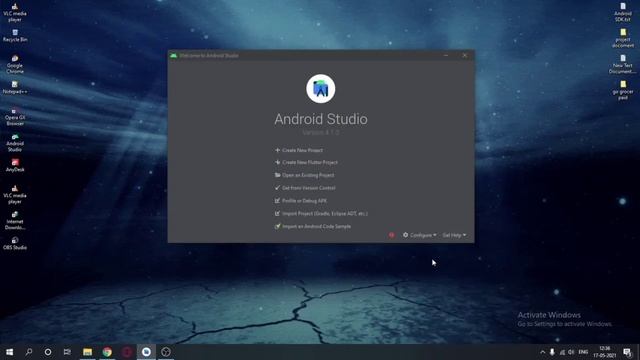This screenshot has width=640, height=360.
Task: Open File Explorer from the taskbar
Action: tap(87, 352)
